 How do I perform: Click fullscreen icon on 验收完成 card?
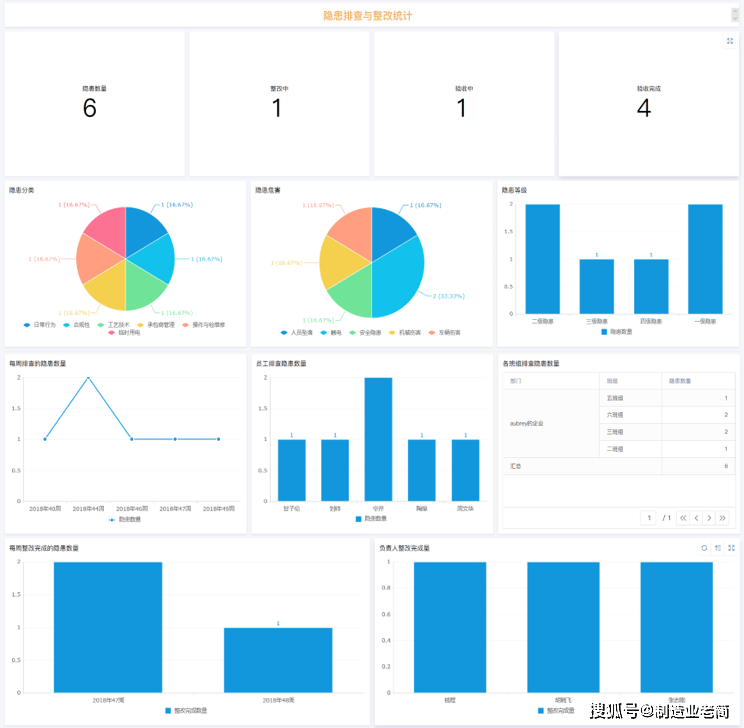coord(730,41)
